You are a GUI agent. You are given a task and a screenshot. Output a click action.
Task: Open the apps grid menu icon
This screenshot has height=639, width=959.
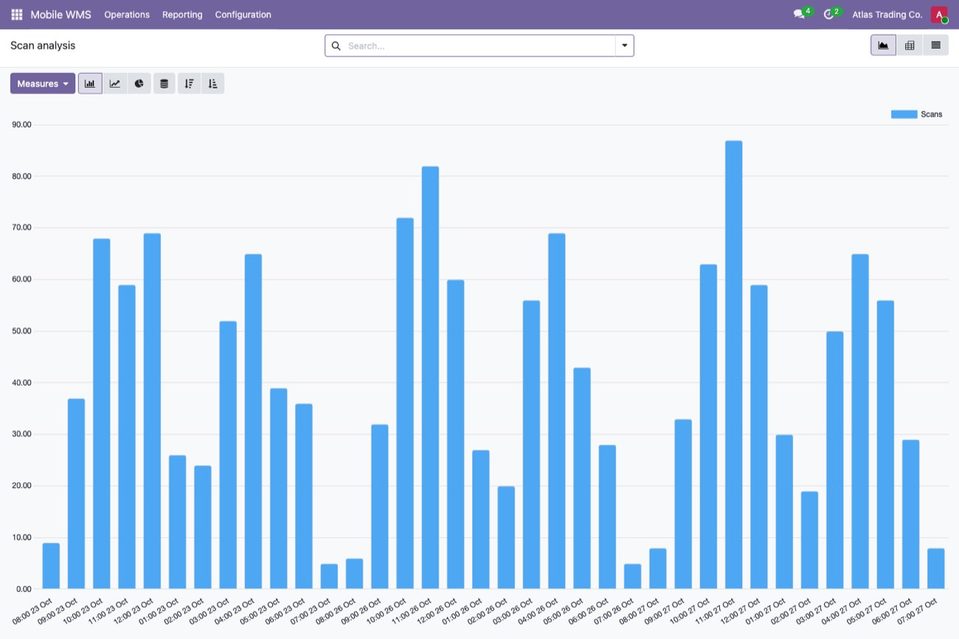click(17, 14)
